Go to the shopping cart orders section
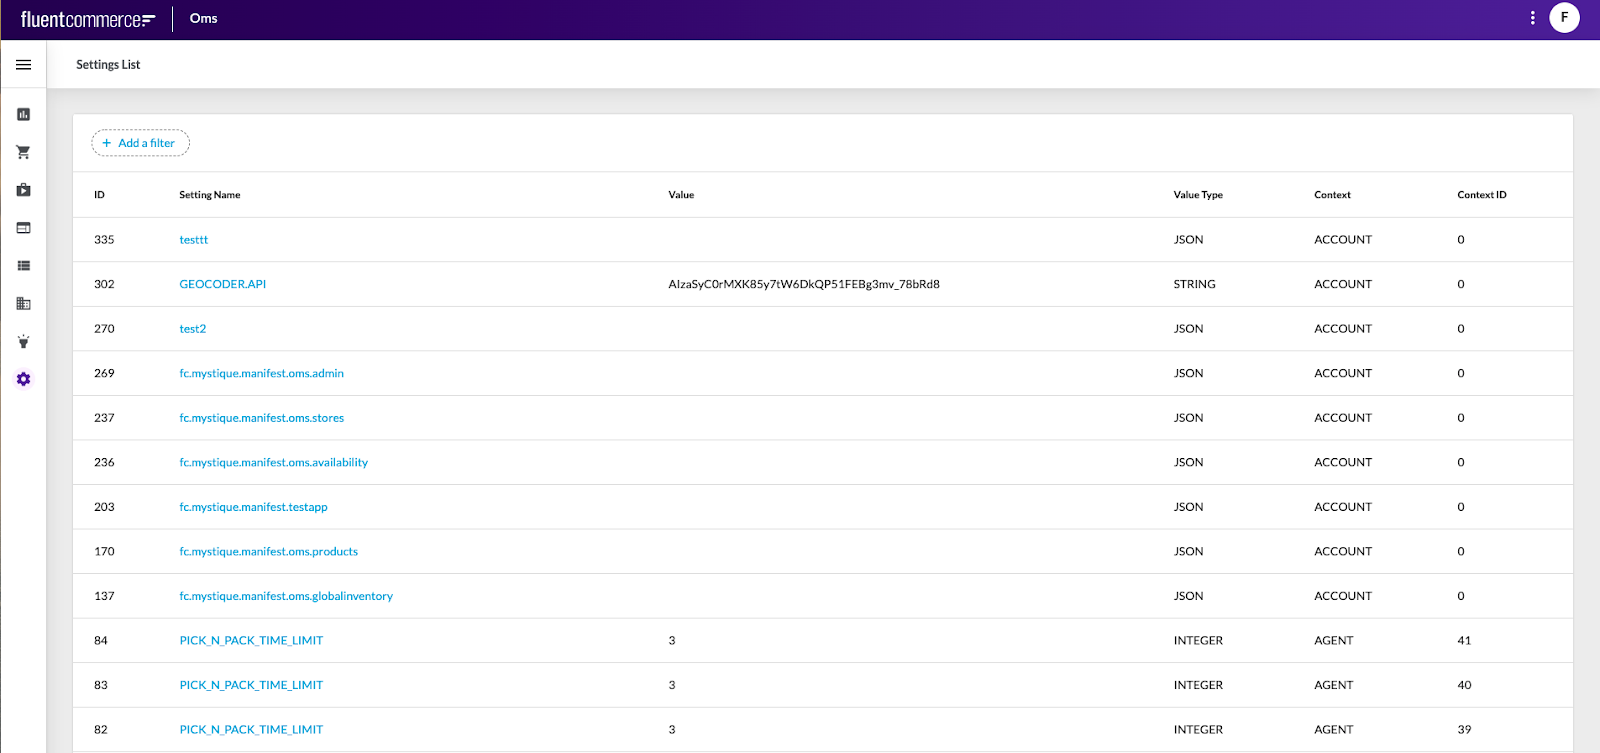 23,152
